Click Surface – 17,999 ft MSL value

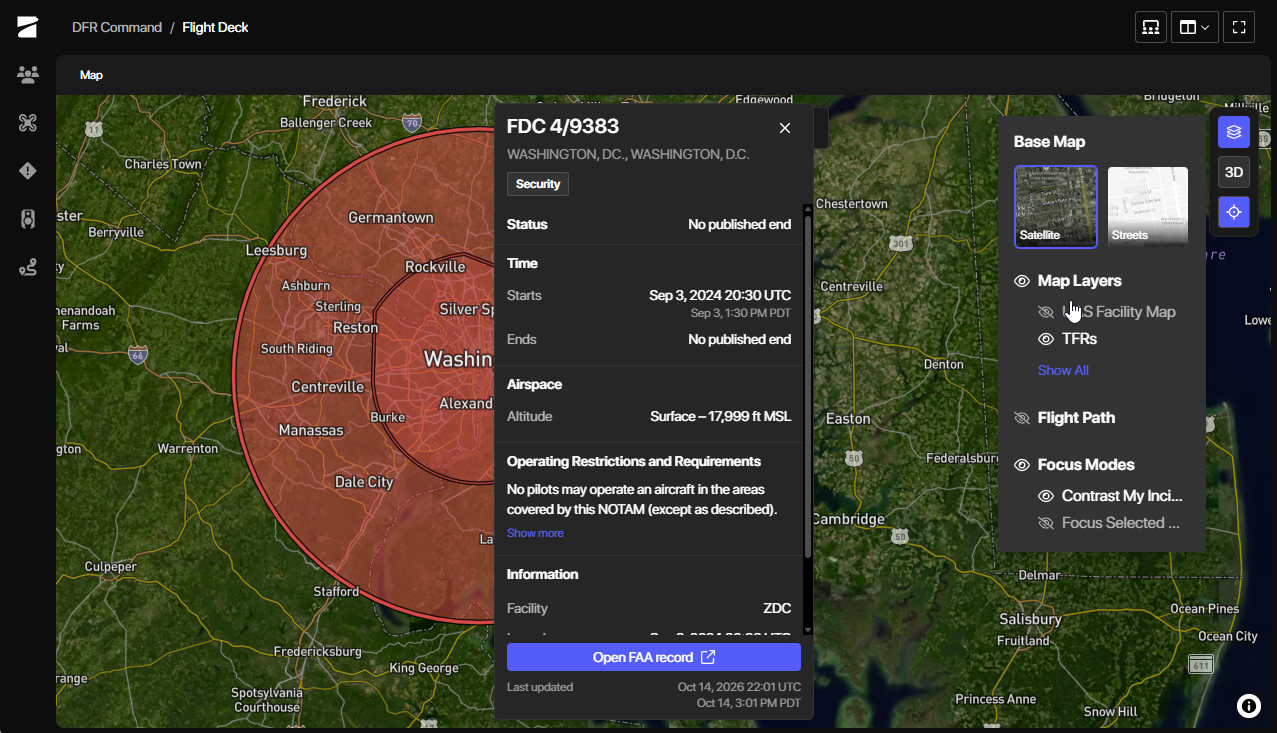pos(721,416)
